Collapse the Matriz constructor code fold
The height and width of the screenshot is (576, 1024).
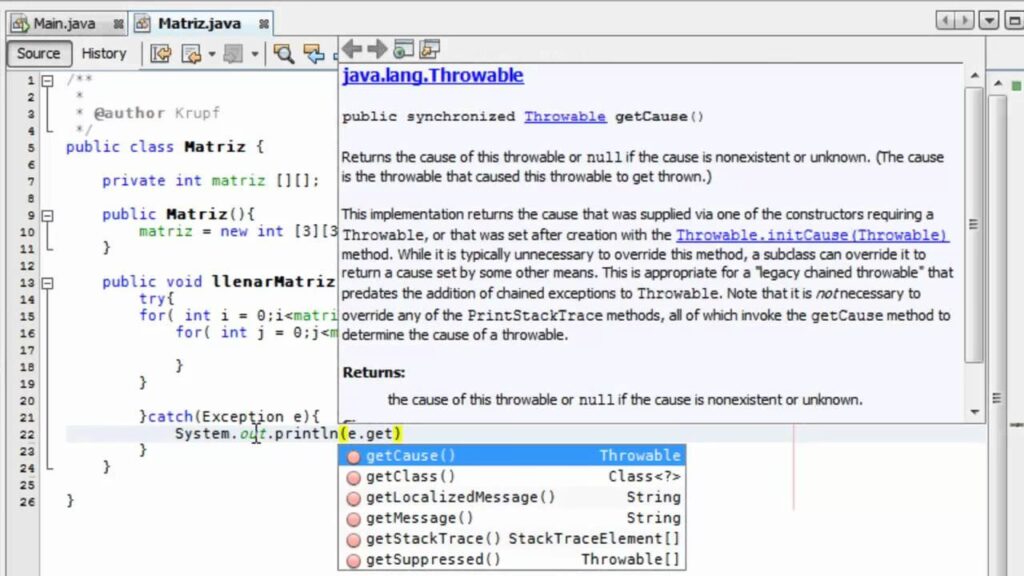click(47, 214)
